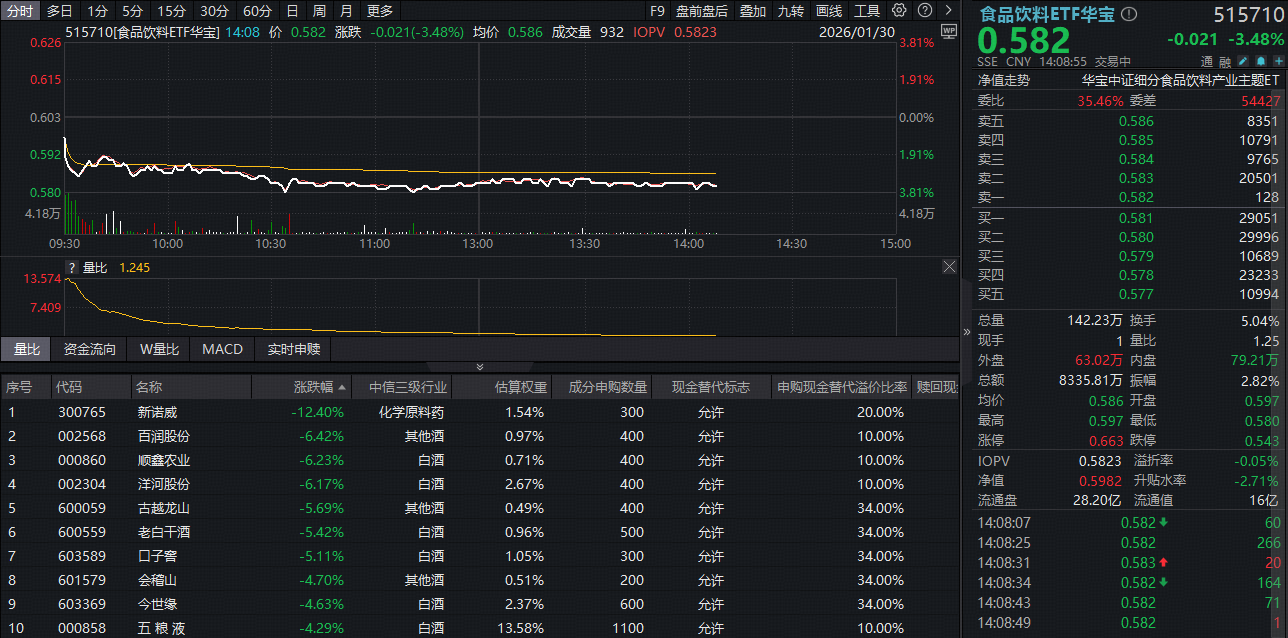
Task: Open chart settings gear icon
Action: [x=899, y=11]
